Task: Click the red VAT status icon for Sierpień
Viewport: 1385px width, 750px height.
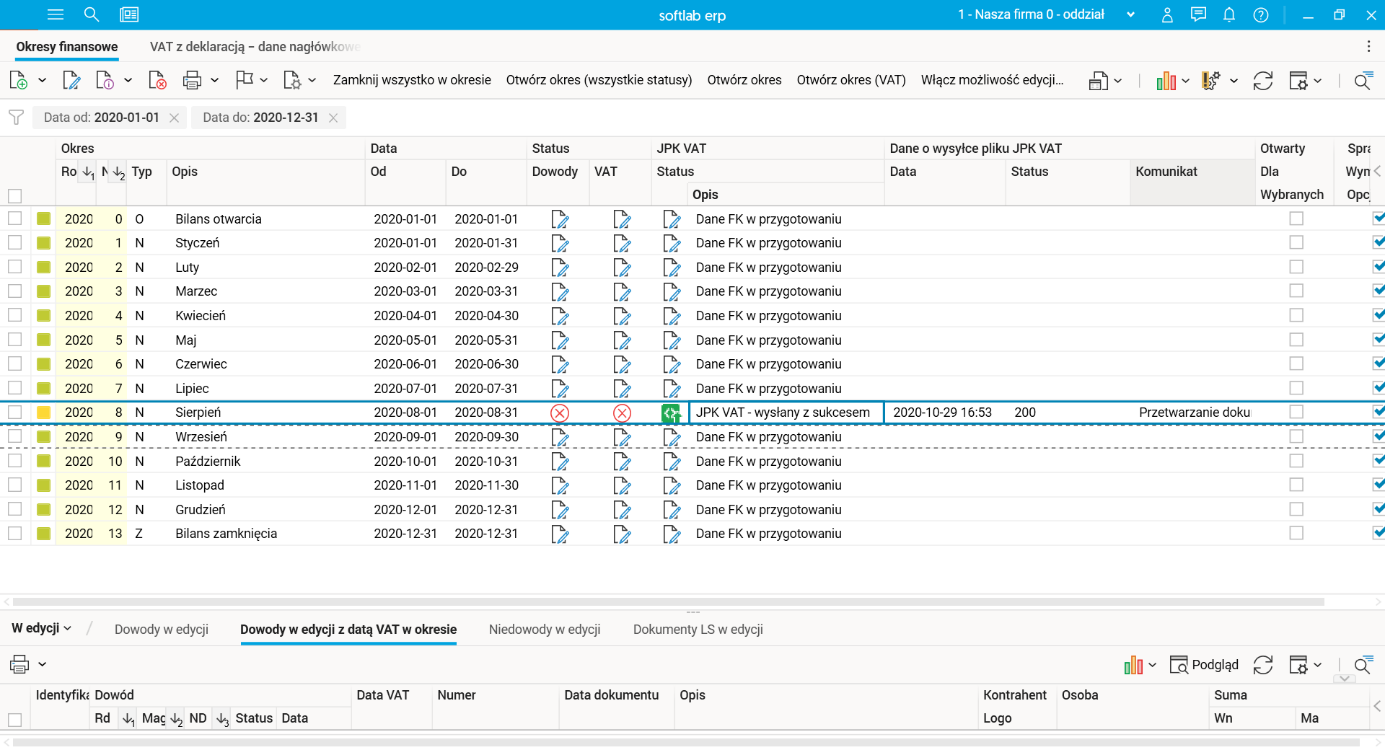Action: coord(622,413)
